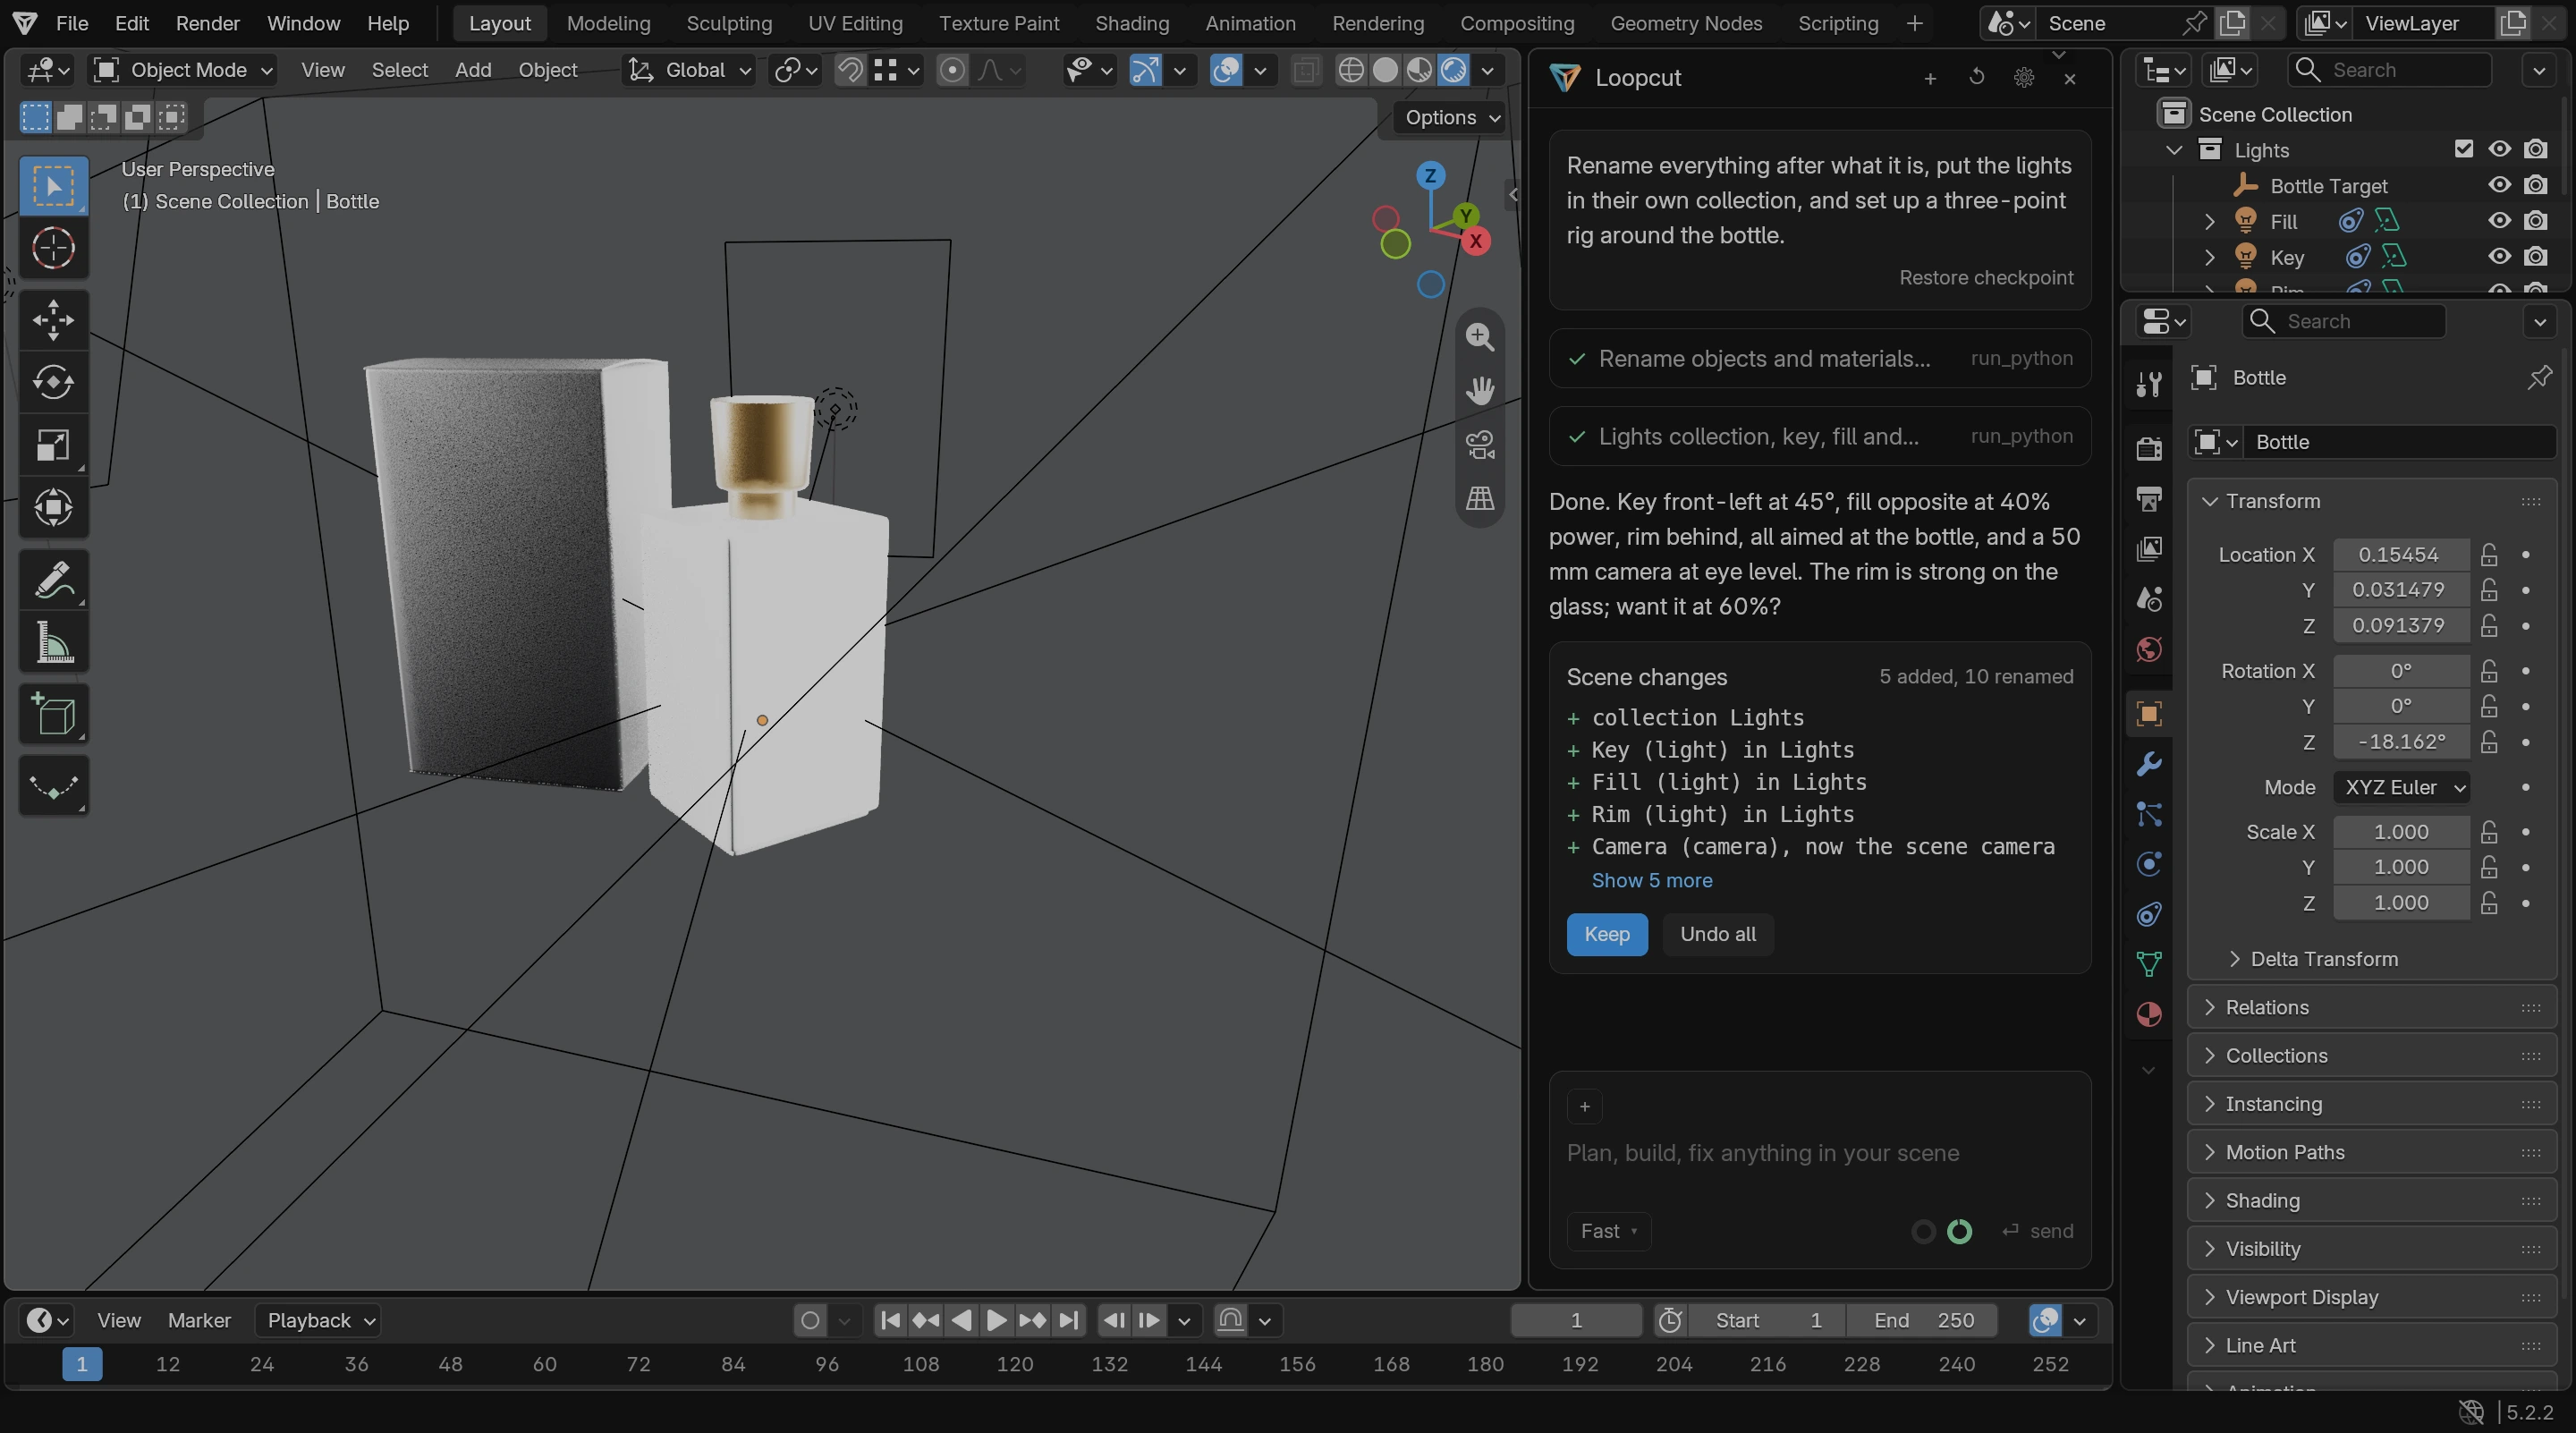Select the Move tool
This screenshot has width=2576, height=1433.
[x=53, y=320]
